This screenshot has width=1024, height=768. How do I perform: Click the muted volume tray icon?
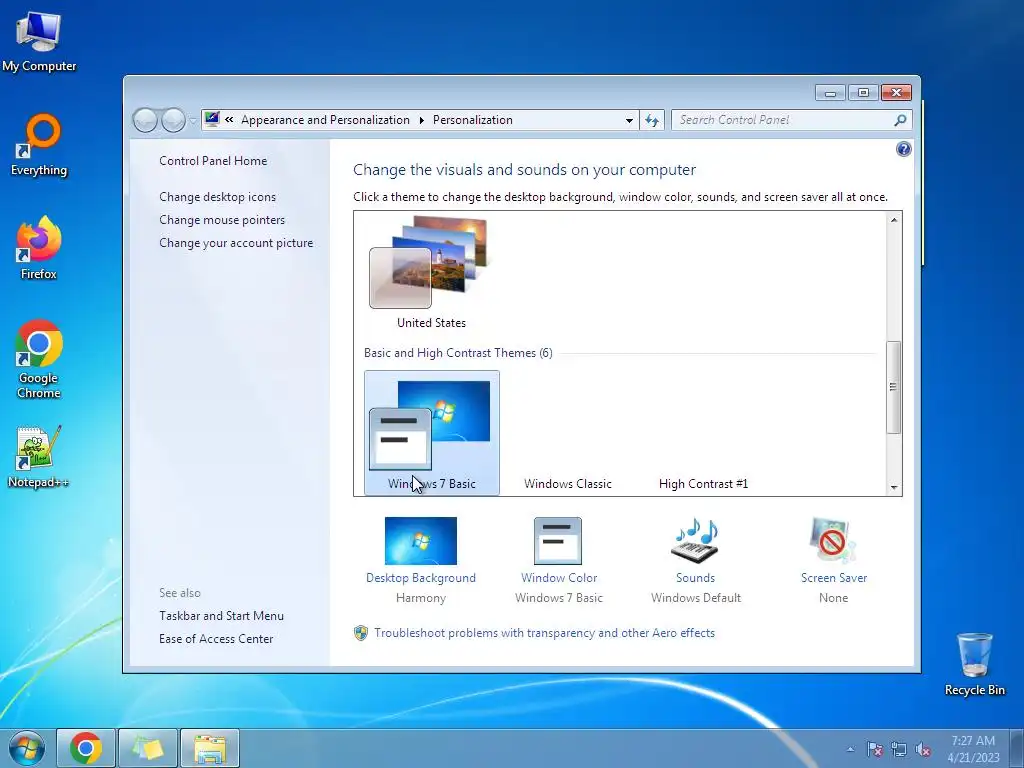click(x=923, y=749)
